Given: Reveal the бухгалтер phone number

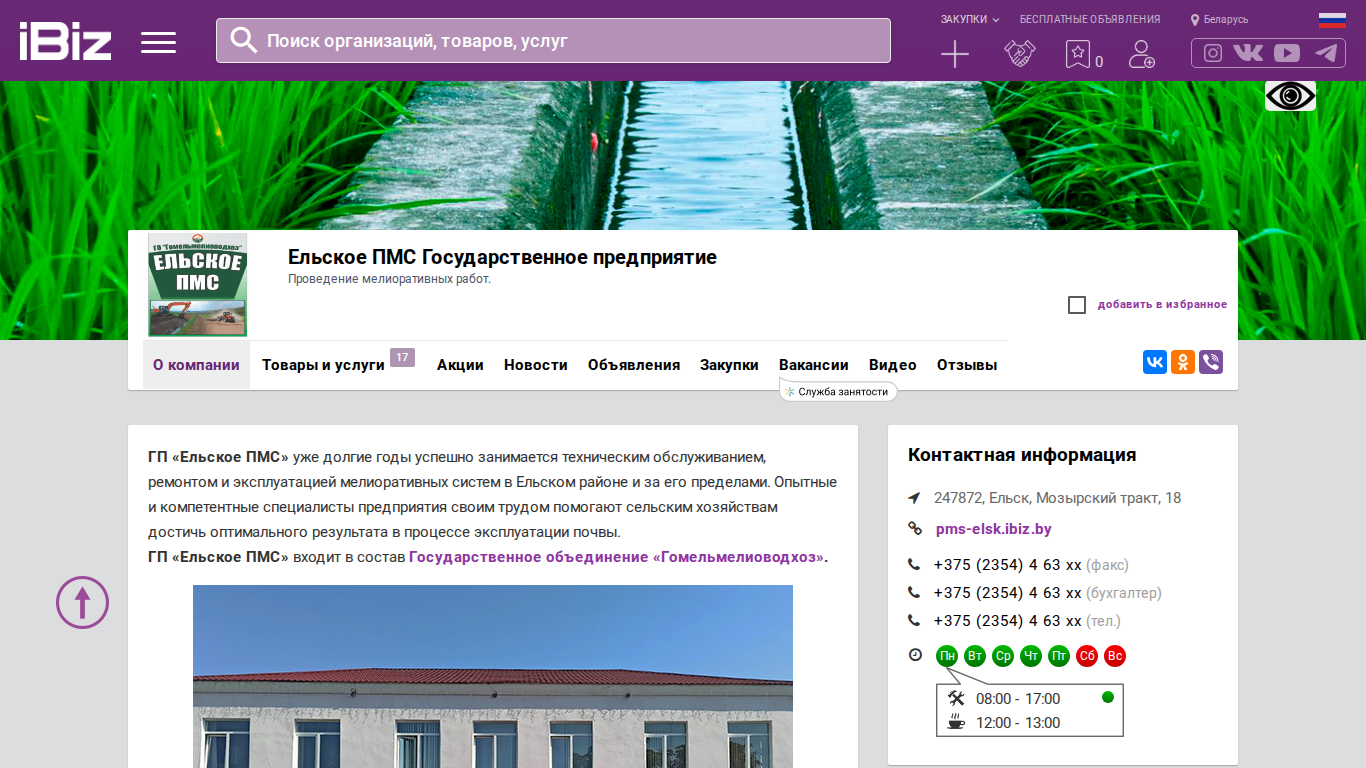Looking at the screenshot, I should 1008,593.
